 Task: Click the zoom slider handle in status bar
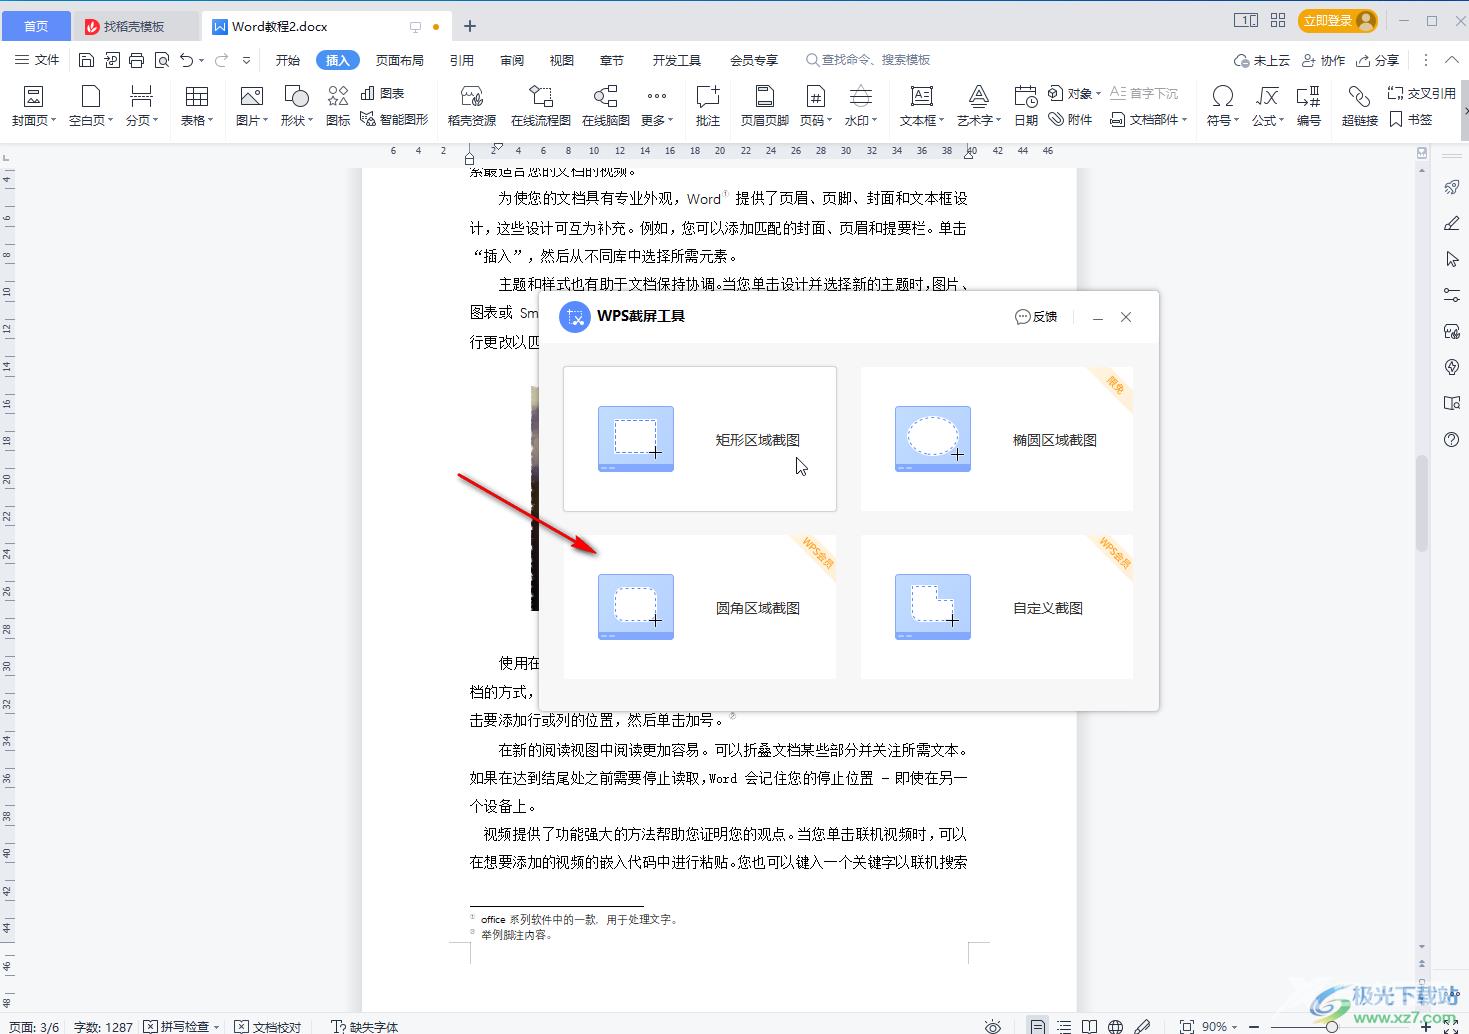[1332, 1026]
